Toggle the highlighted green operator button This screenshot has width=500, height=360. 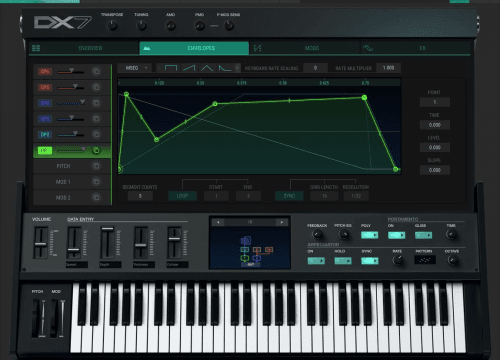45,150
